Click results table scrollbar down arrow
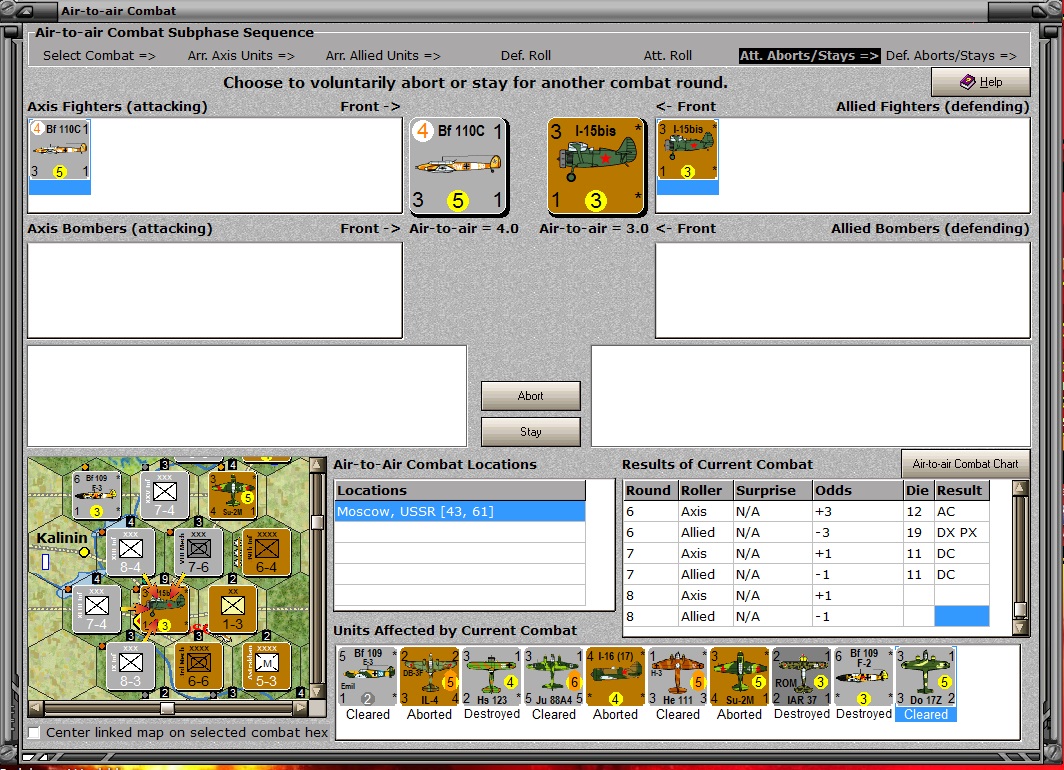The image size is (1064, 770). point(1020,627)
